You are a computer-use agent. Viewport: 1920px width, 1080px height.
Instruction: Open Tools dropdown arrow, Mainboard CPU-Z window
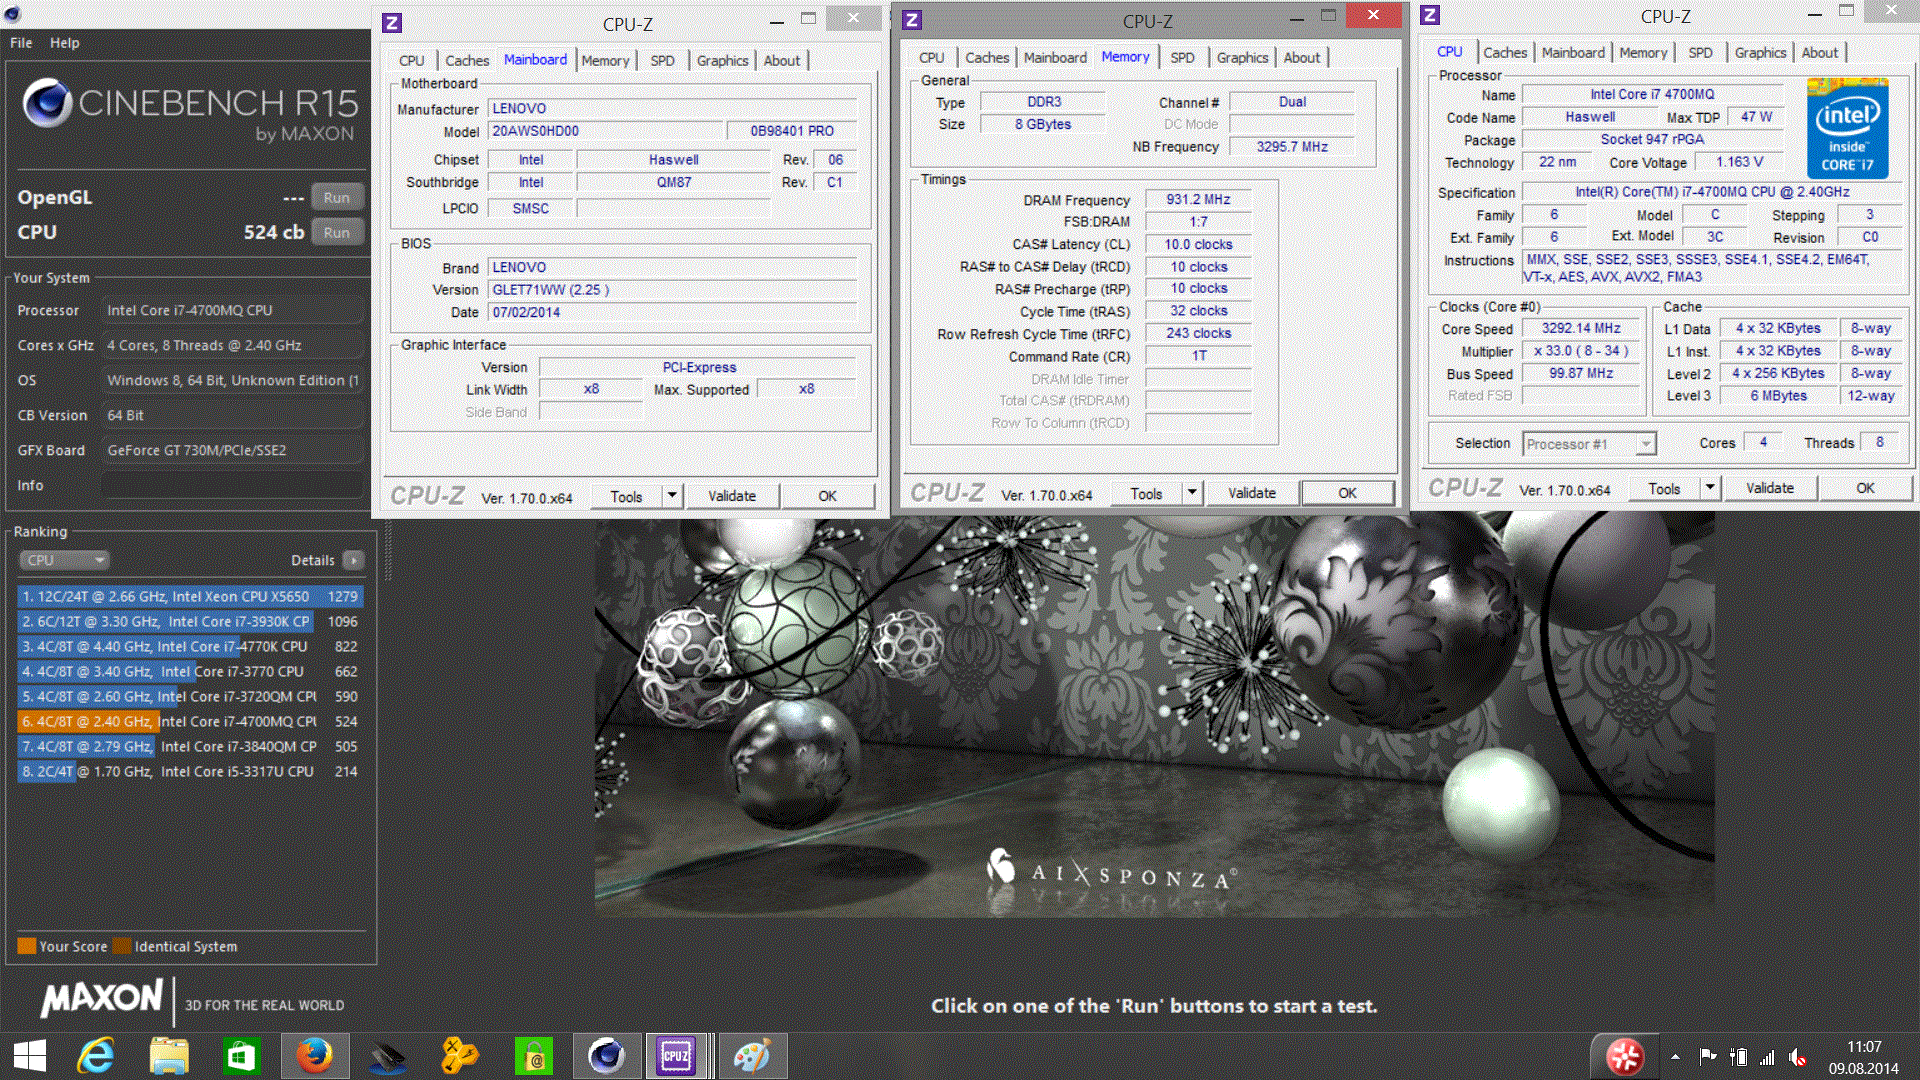click(x=673, y=497)
